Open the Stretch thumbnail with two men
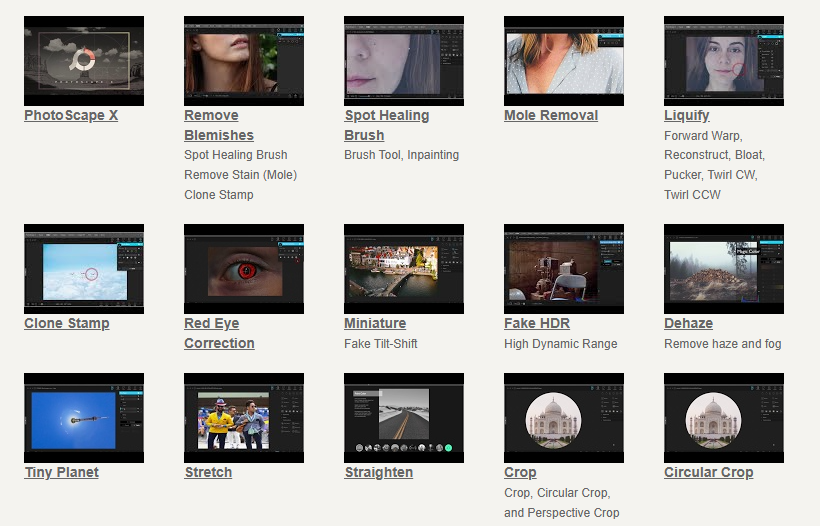Viewport: 820px width, 526px height. pos(244,418)
